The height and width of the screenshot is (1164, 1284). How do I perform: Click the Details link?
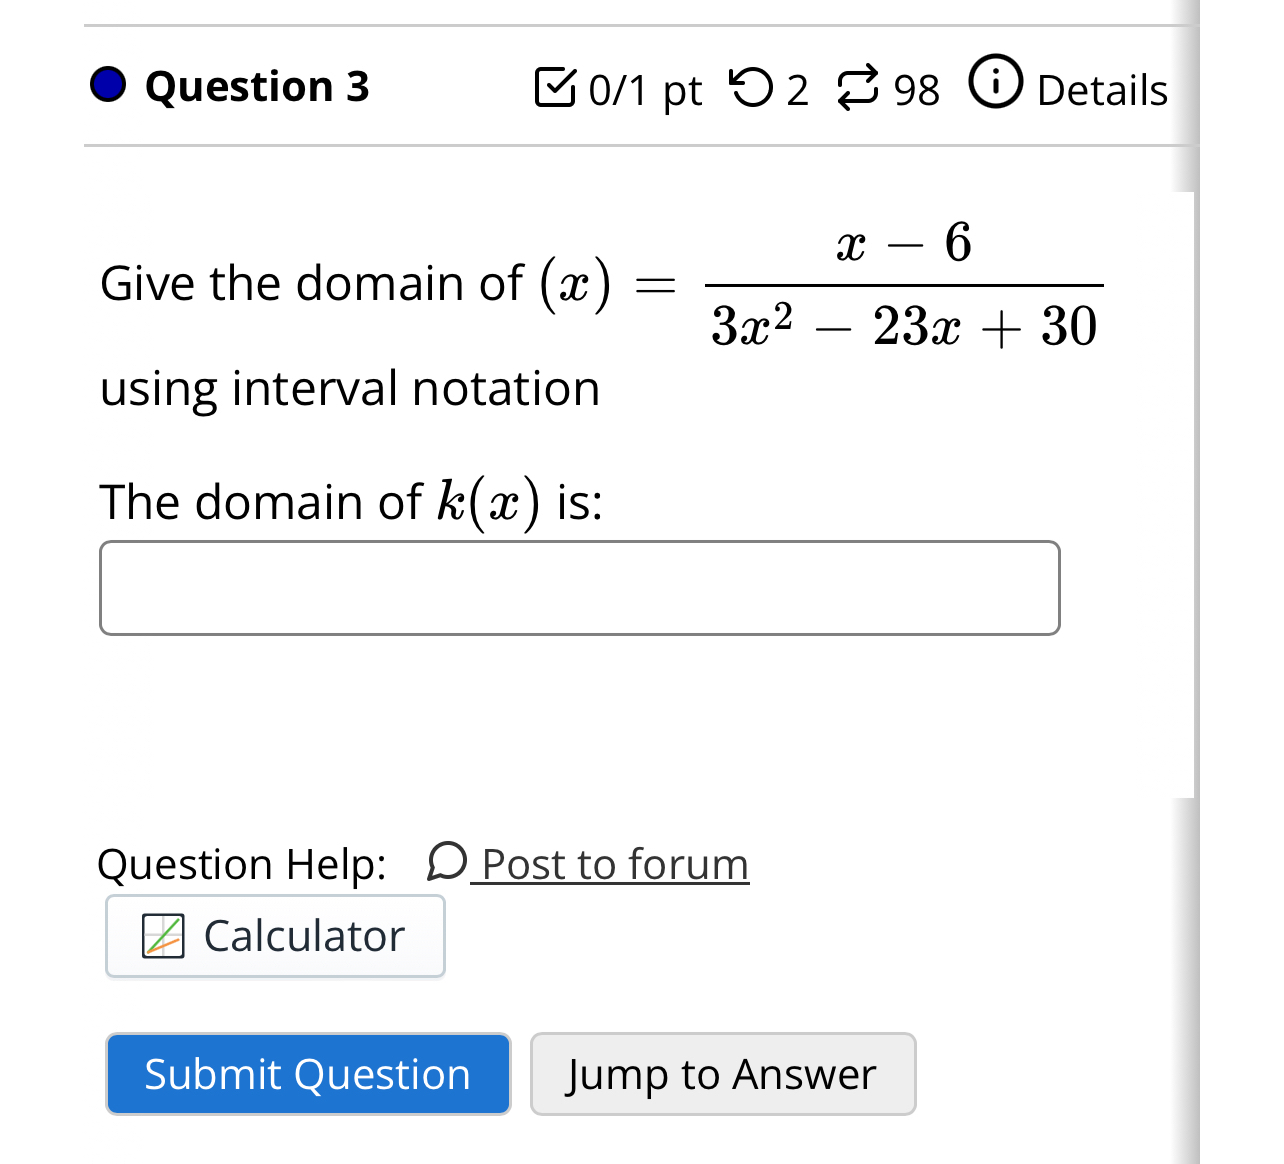1101,89
